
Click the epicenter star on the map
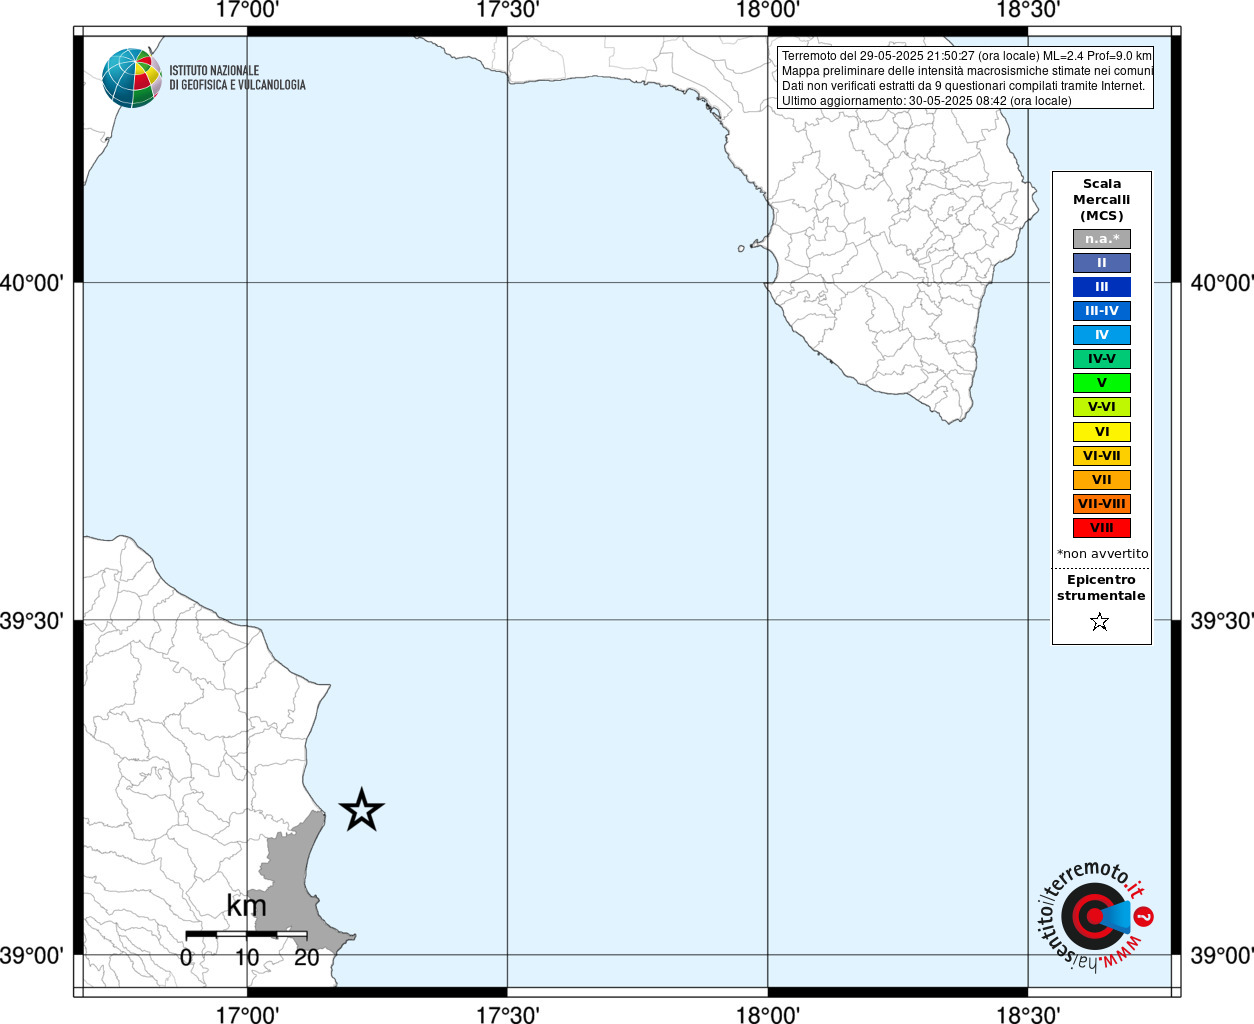point(361,810)
